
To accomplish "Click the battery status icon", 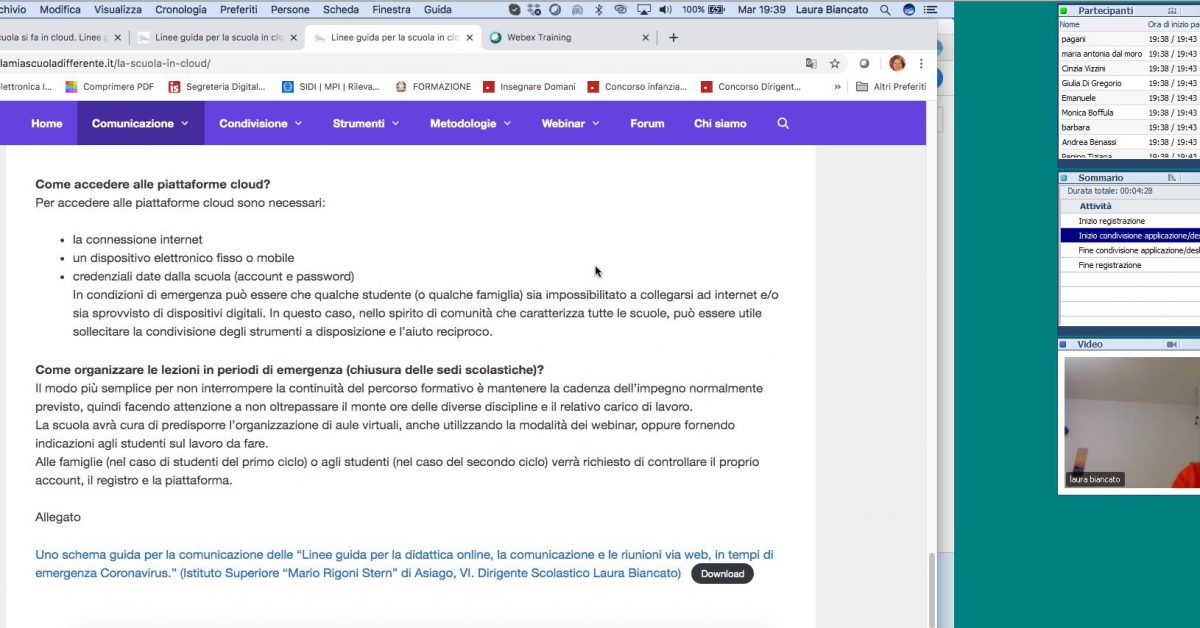I will 717,9.
